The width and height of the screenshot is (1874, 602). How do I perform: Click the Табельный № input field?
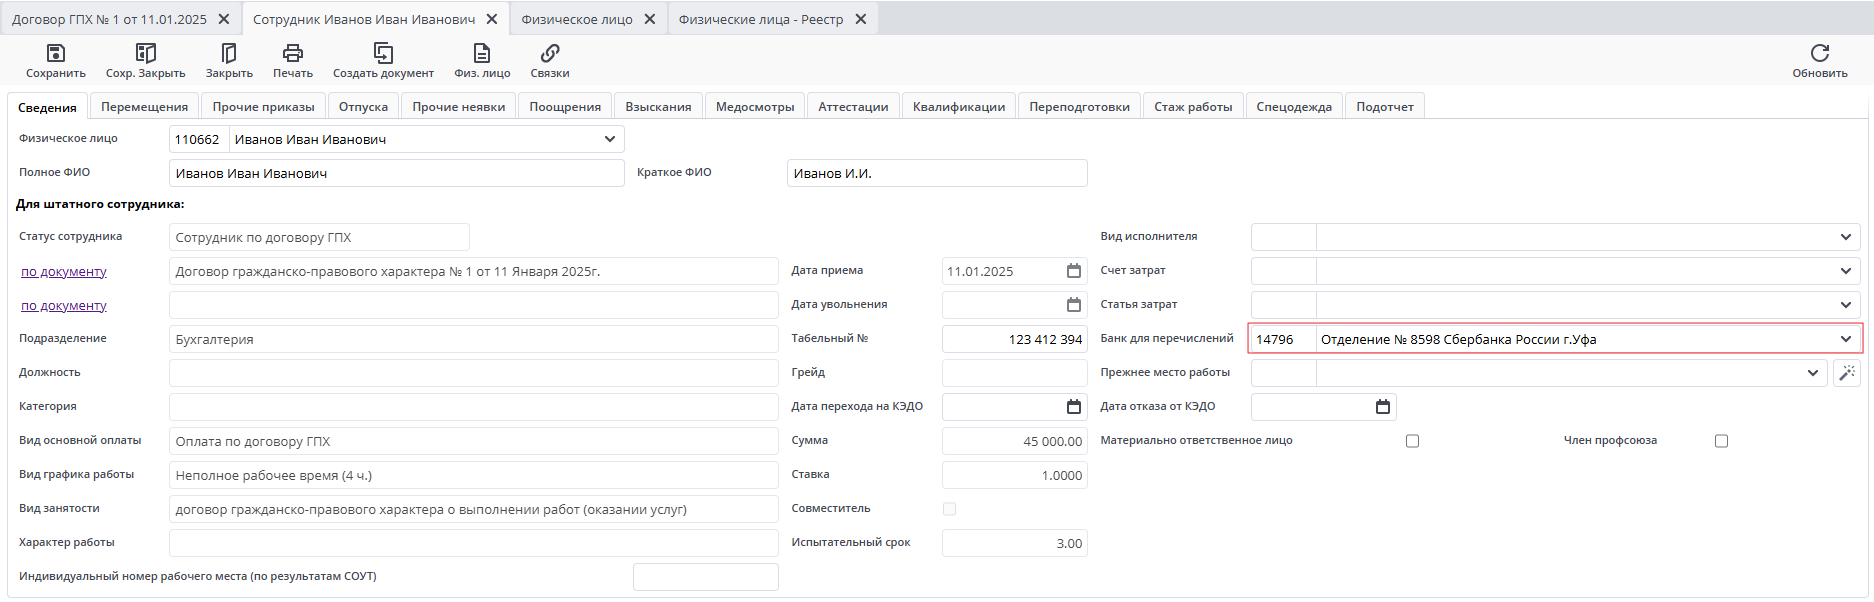pyautogui.click(x=1014, y=339)
